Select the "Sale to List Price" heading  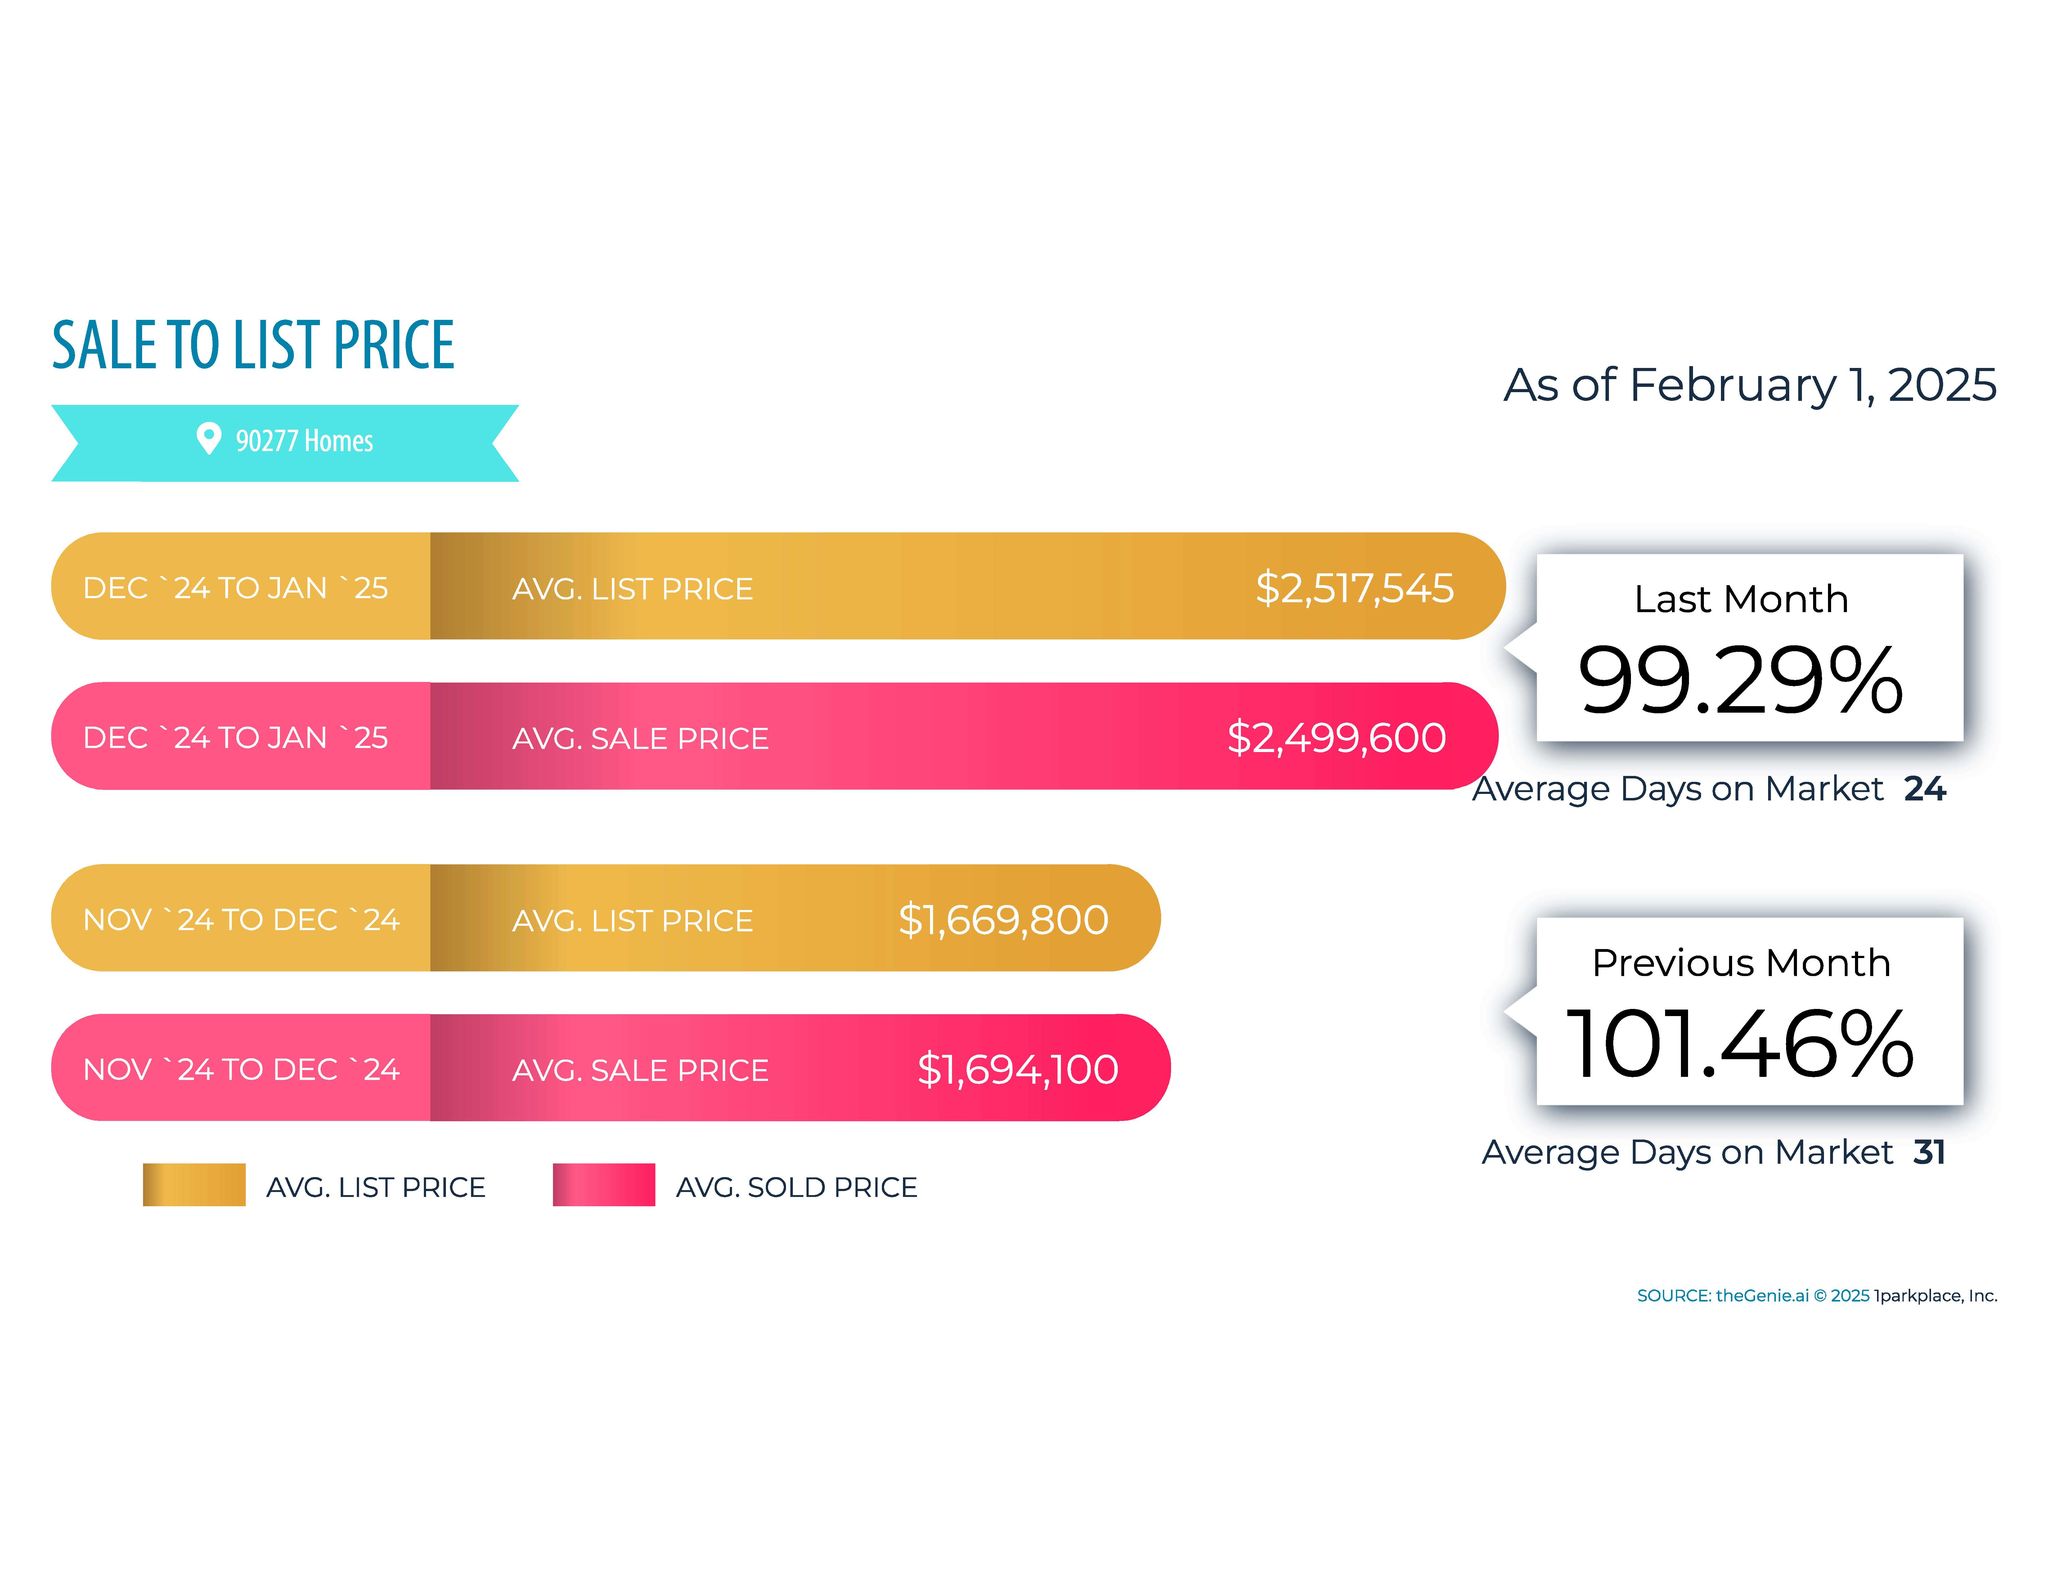tap(253, 345)
